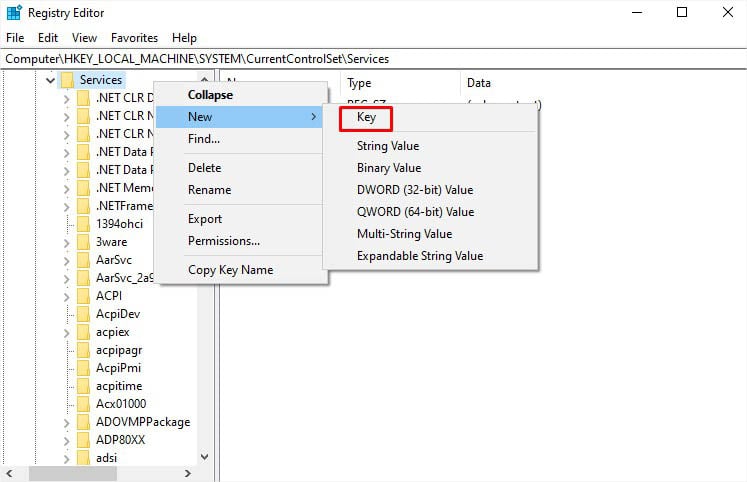747x482 pixels.
Task: Choose Key from the New submenu
Action: (366, 117)
